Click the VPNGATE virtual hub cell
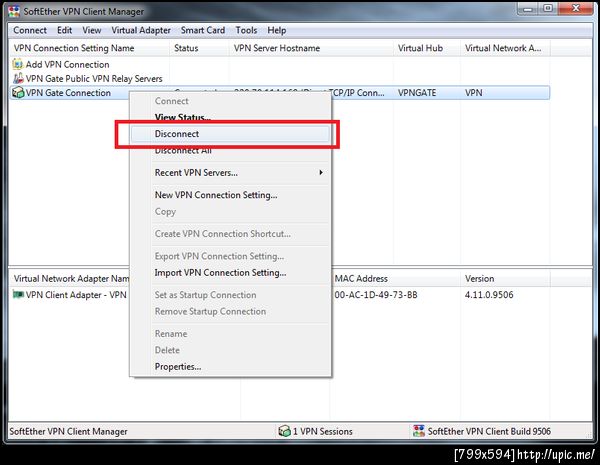Image resolution: width=600 pixels, height=465 pixels. click(417, 93)
